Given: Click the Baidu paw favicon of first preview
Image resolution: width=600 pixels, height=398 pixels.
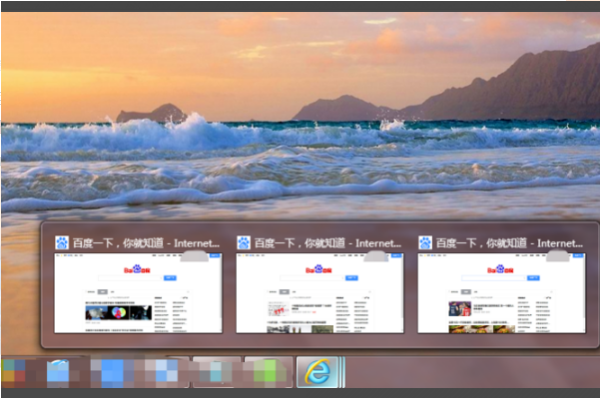Looking at the screenshot, I should (62, 243).
